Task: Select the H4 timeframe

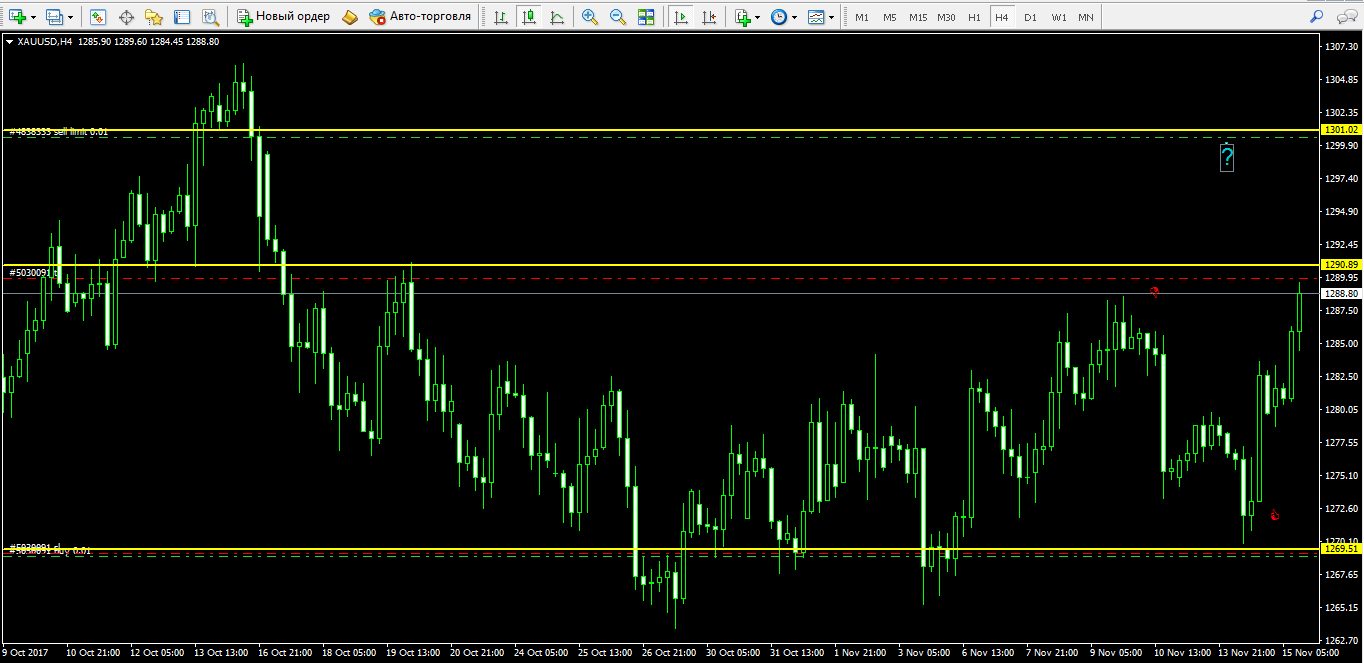Action: [x=1002, y=17]
